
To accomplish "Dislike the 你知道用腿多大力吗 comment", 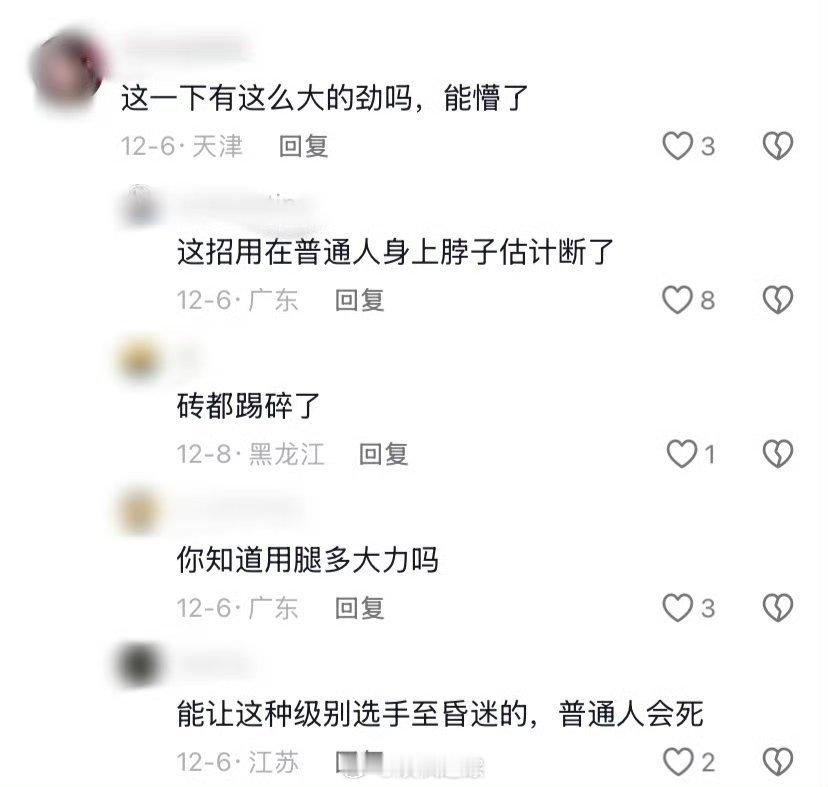I will click(778, 607).
